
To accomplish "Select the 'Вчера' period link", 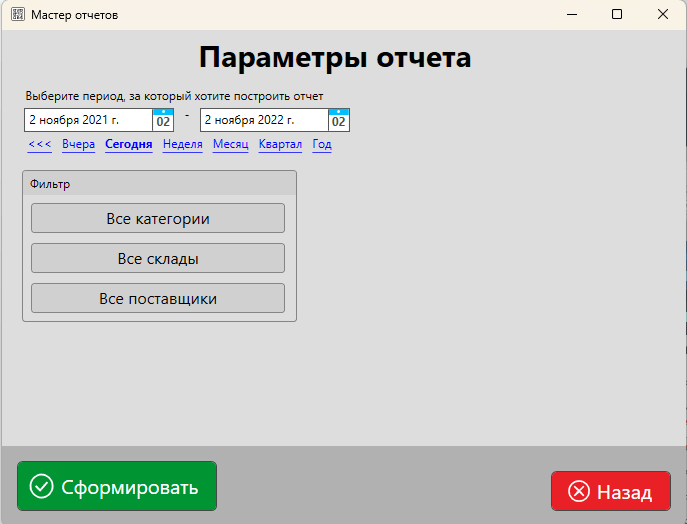I will coord(78,145).
